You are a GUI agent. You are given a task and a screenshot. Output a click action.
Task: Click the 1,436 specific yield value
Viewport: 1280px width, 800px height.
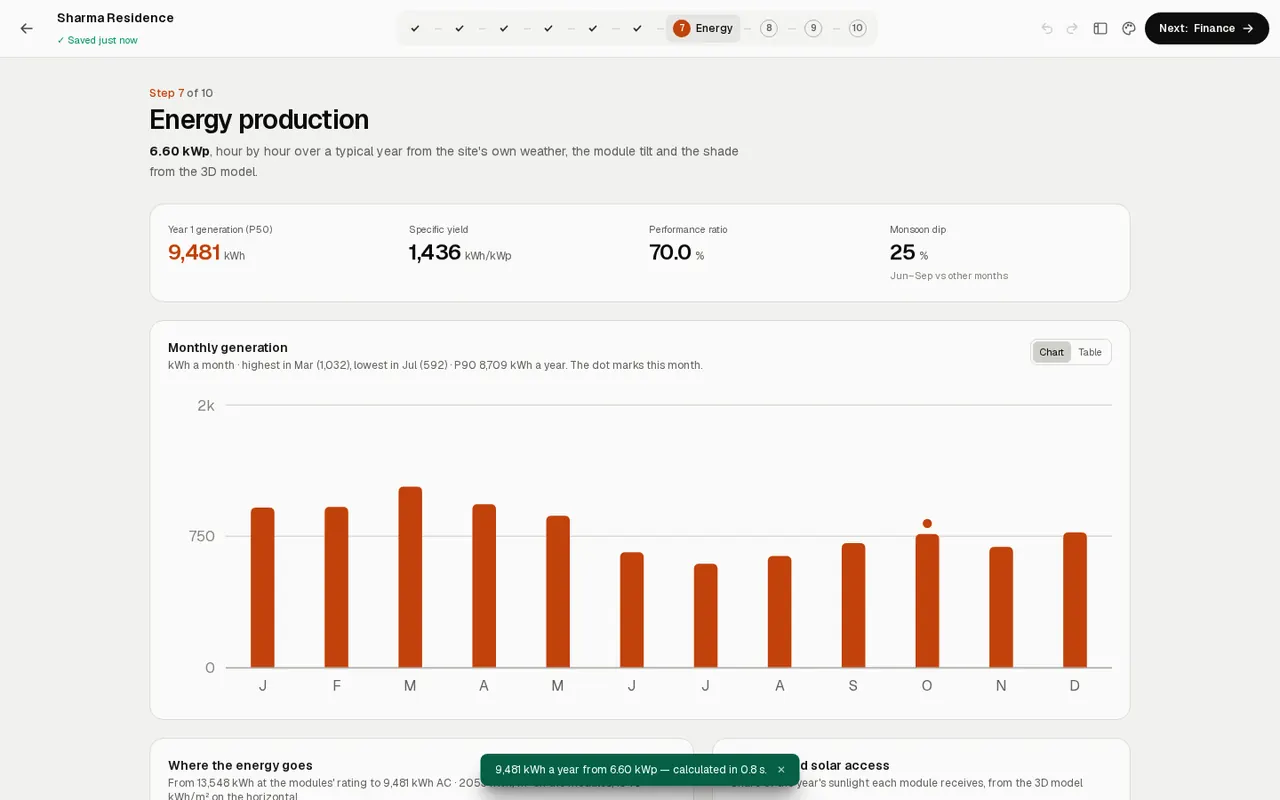pos(460,252)
